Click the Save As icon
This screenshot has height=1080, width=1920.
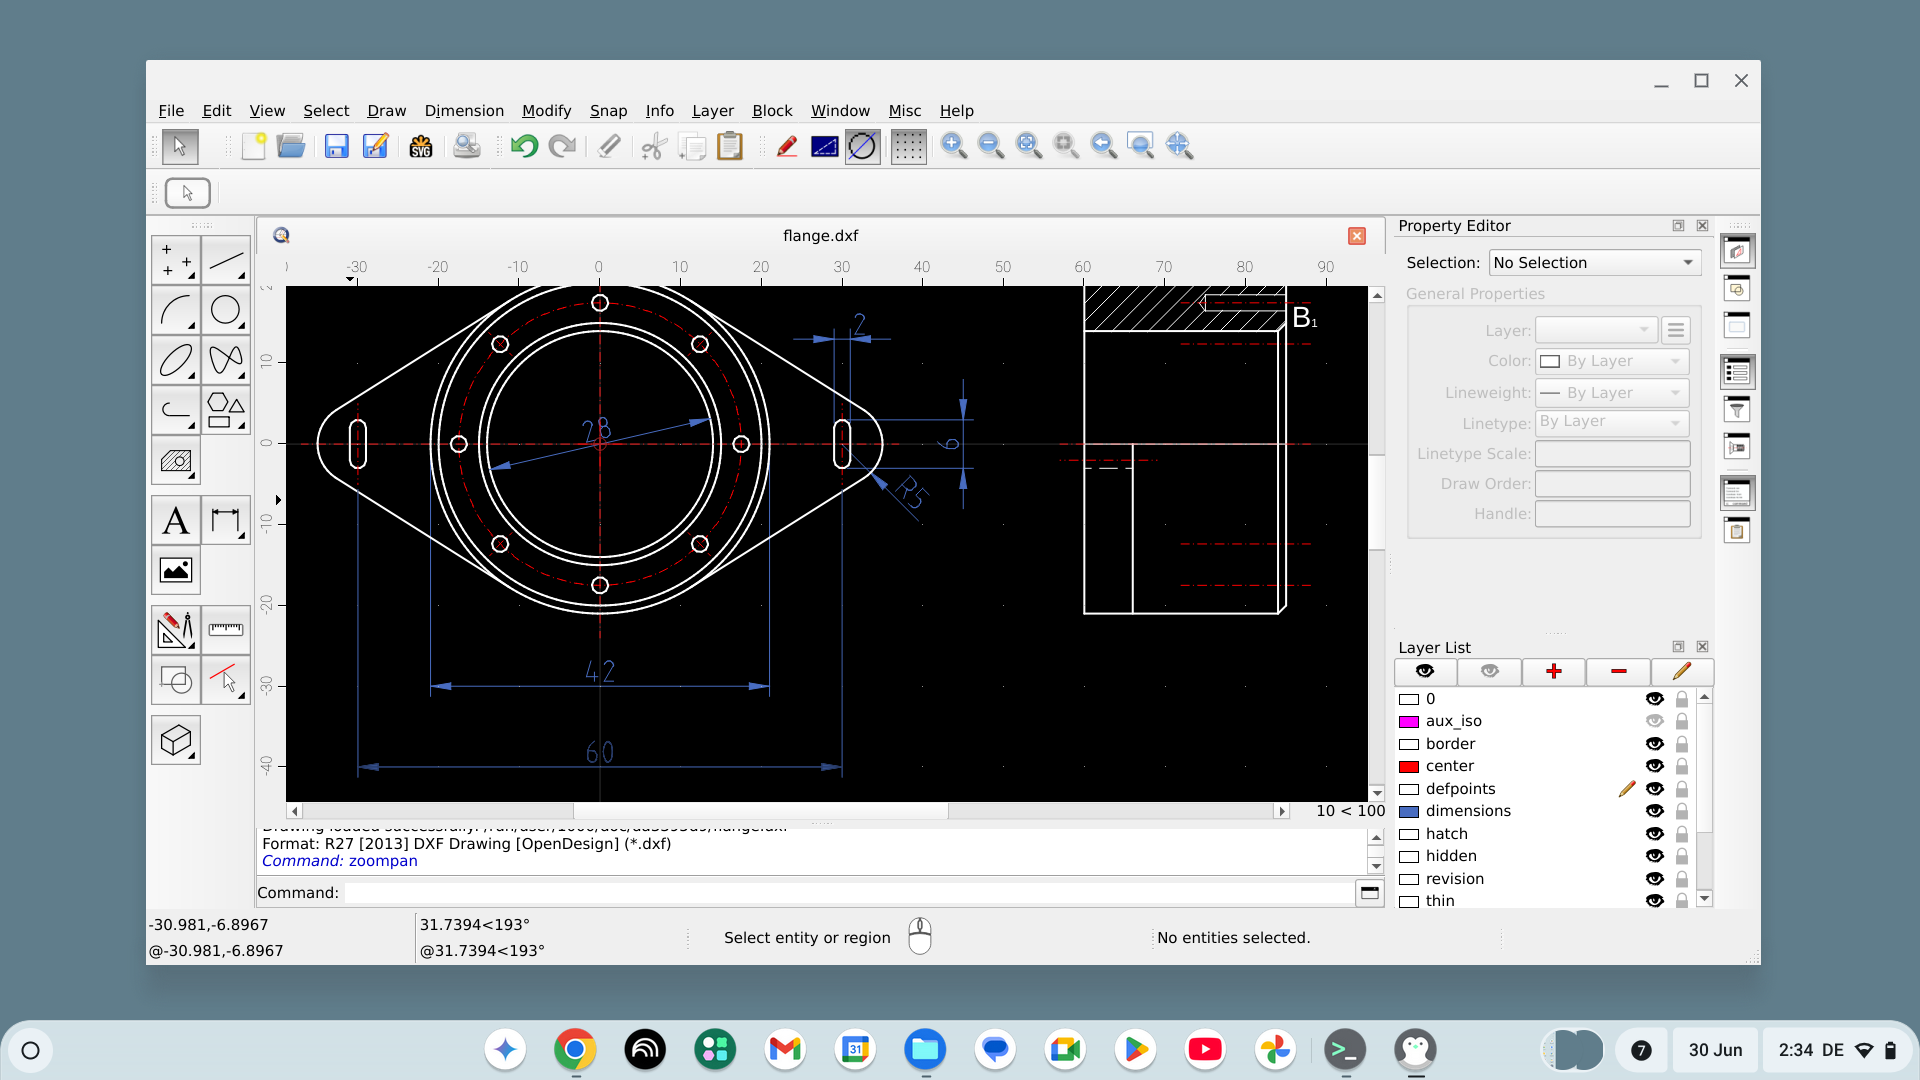[x=375, y=146]
